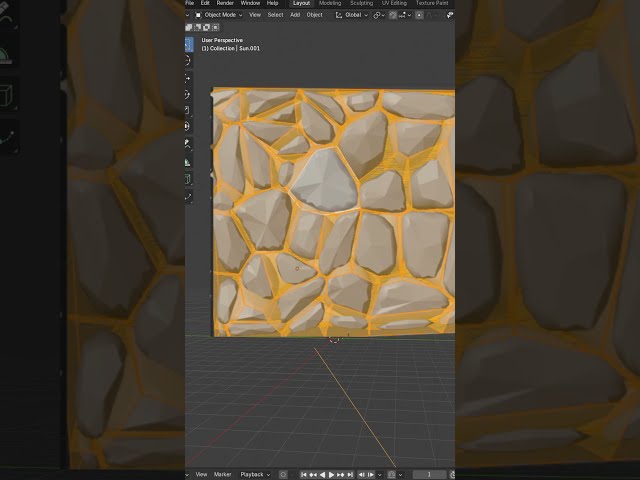The width and height of the screenshot is (640, 480).
Task: Switch to the UV Editing workspace tab
Action: (394, 3)
